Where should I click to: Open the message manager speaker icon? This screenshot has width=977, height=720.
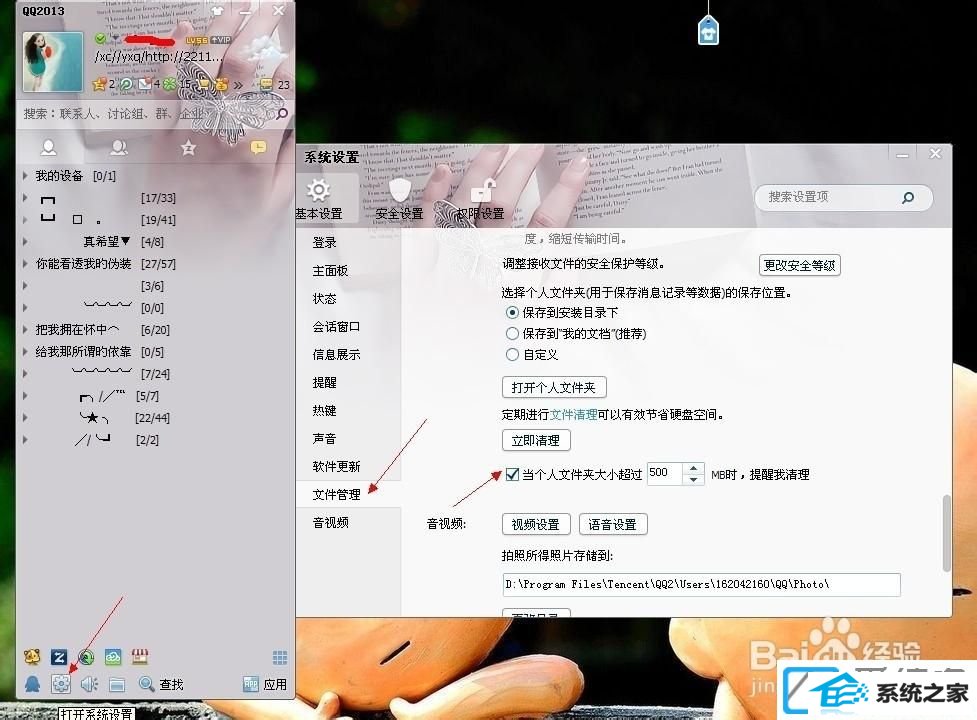[89, 684]
